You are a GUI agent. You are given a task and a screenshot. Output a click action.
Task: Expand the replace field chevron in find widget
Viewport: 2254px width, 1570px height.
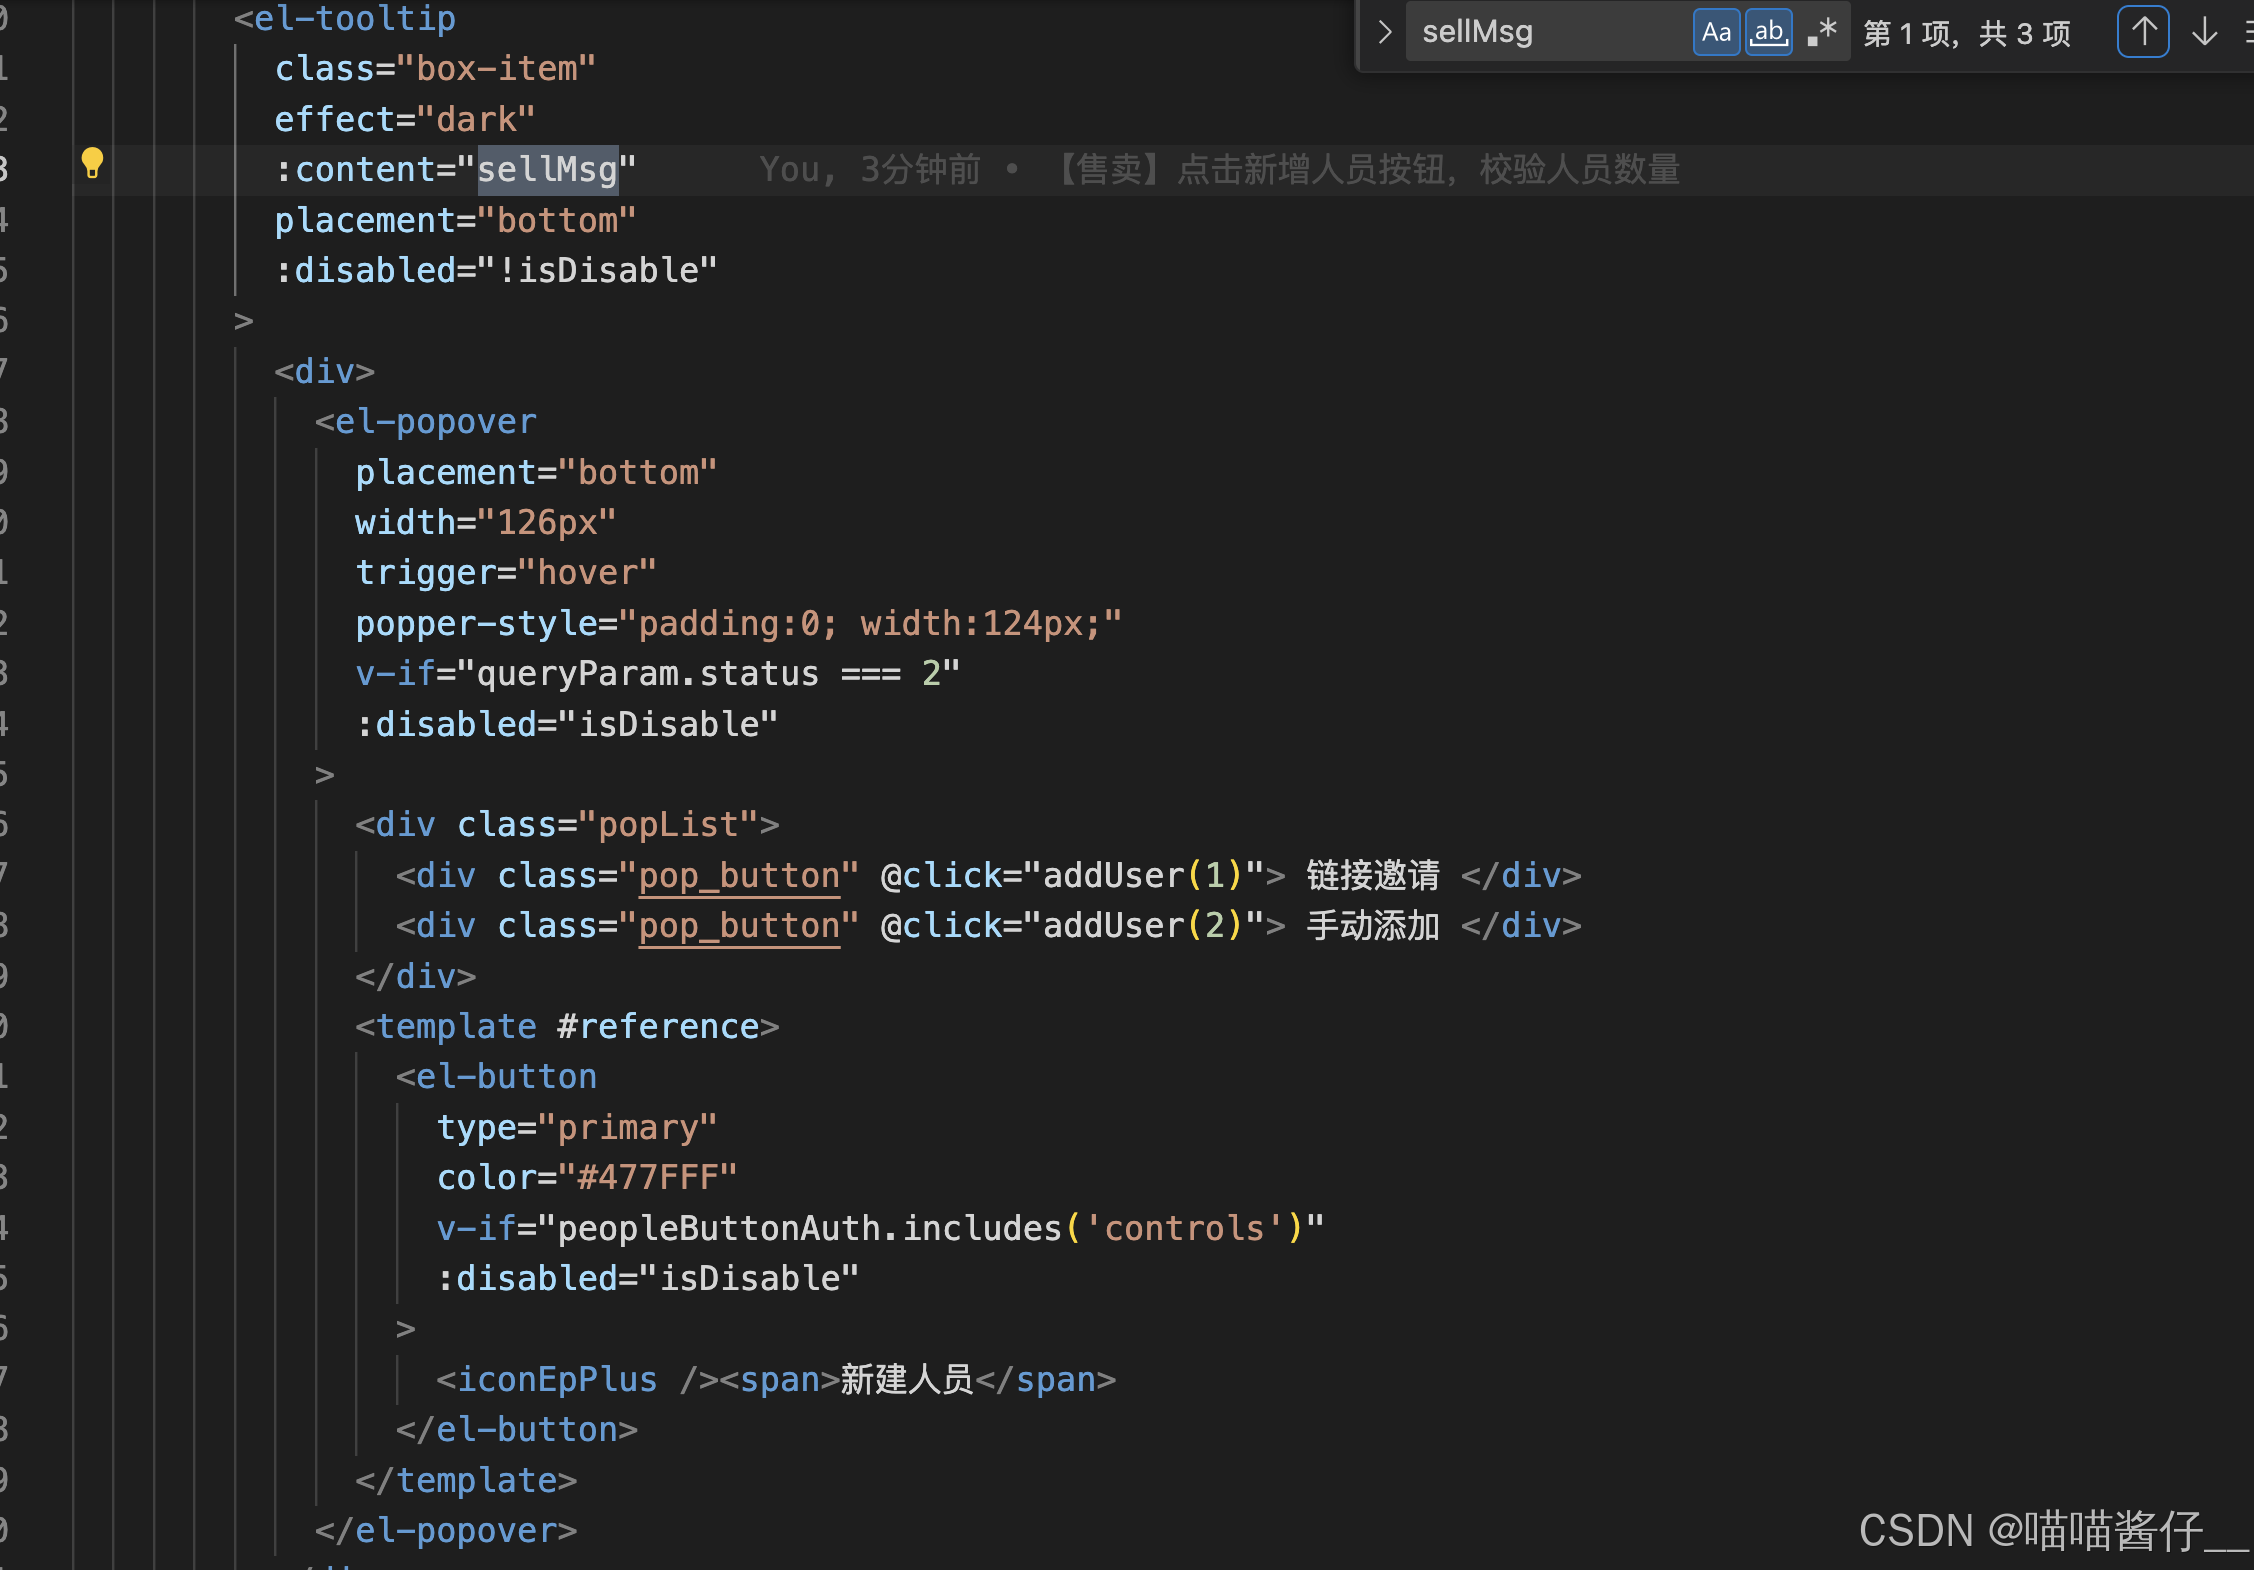tap(1385, 33)
